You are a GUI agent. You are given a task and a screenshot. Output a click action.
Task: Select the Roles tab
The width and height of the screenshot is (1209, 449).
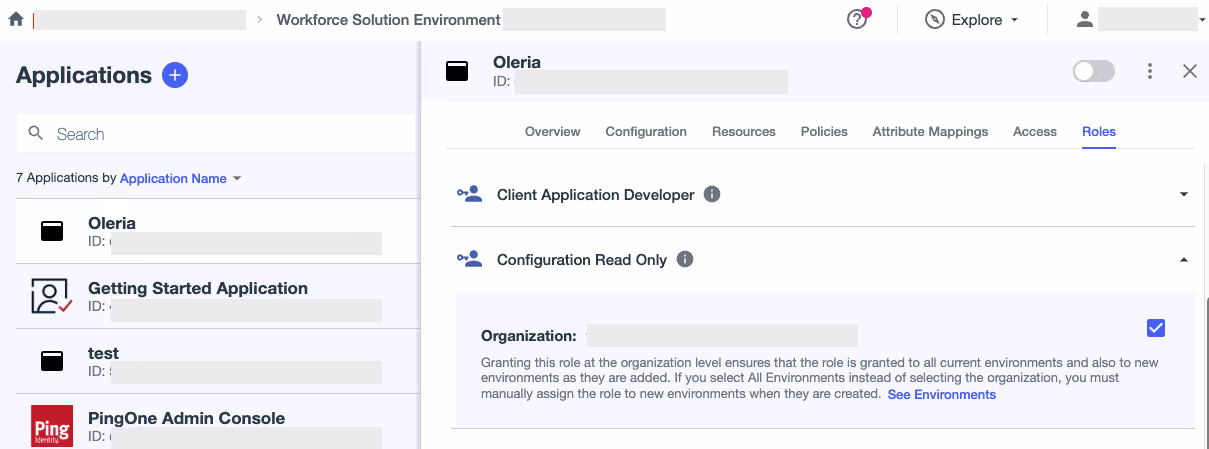click(x=1099, y=131)
